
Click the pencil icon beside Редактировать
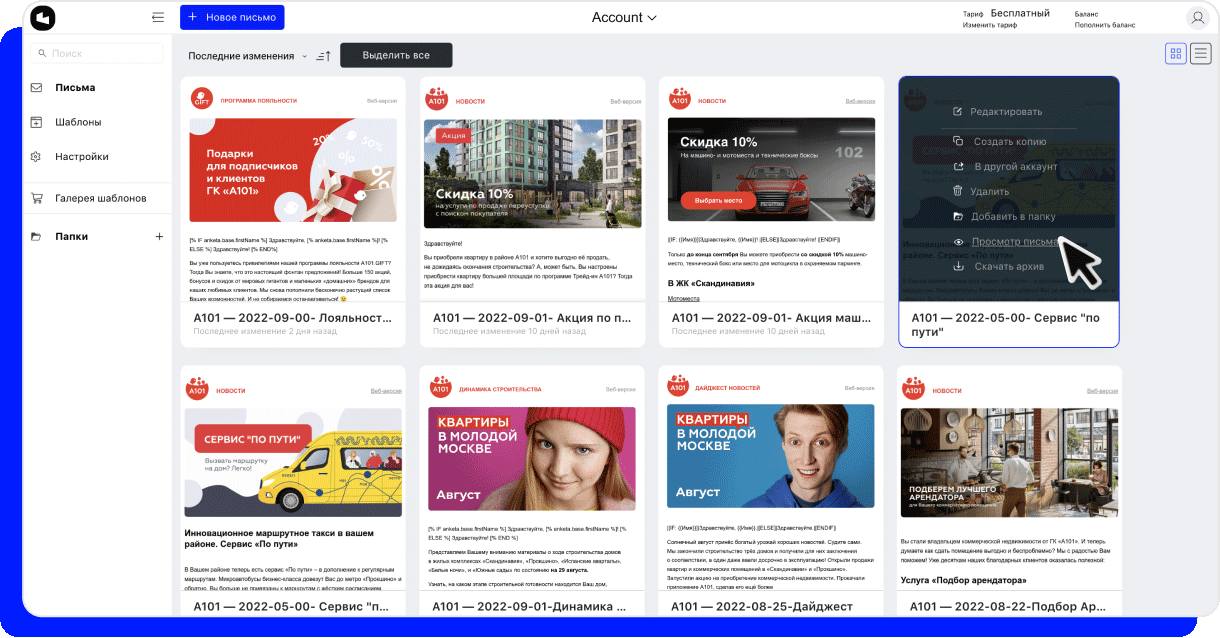958,111
